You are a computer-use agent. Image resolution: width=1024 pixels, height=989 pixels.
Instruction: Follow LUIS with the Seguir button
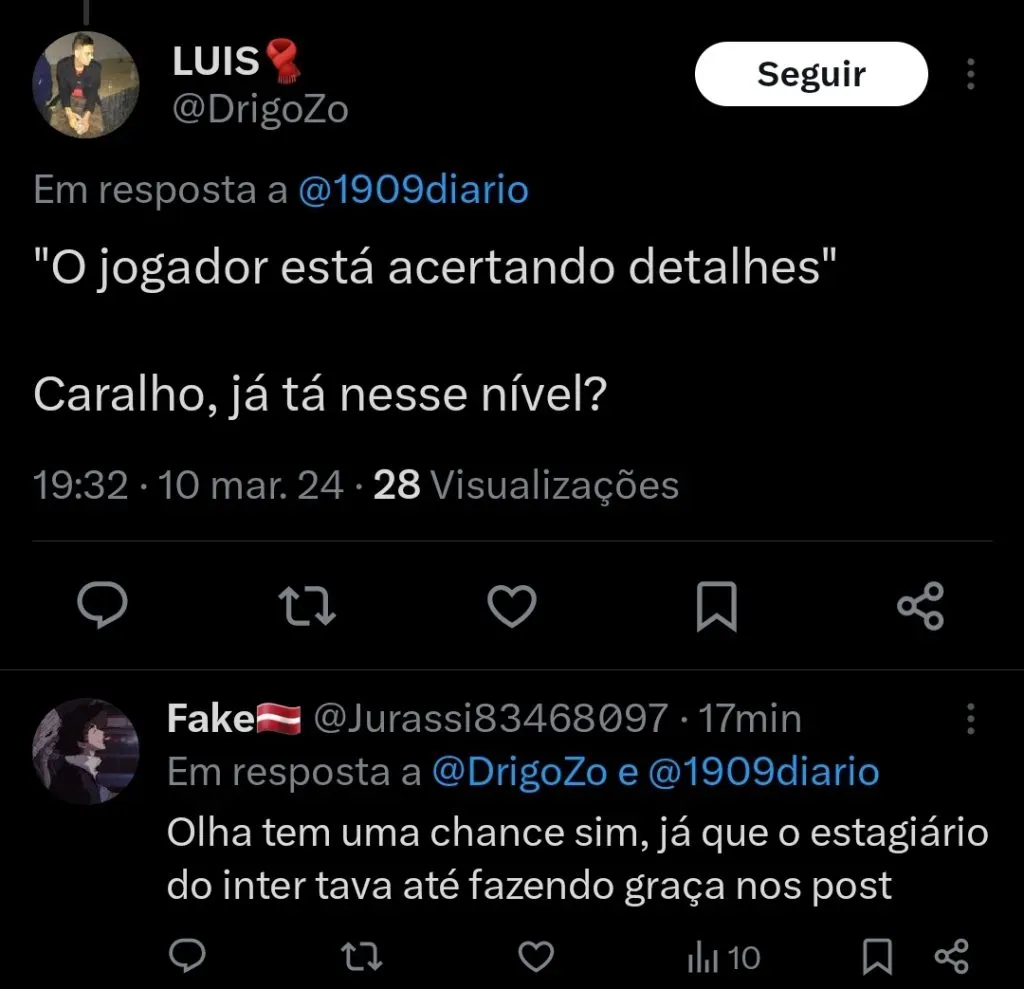tap(811, 74)
